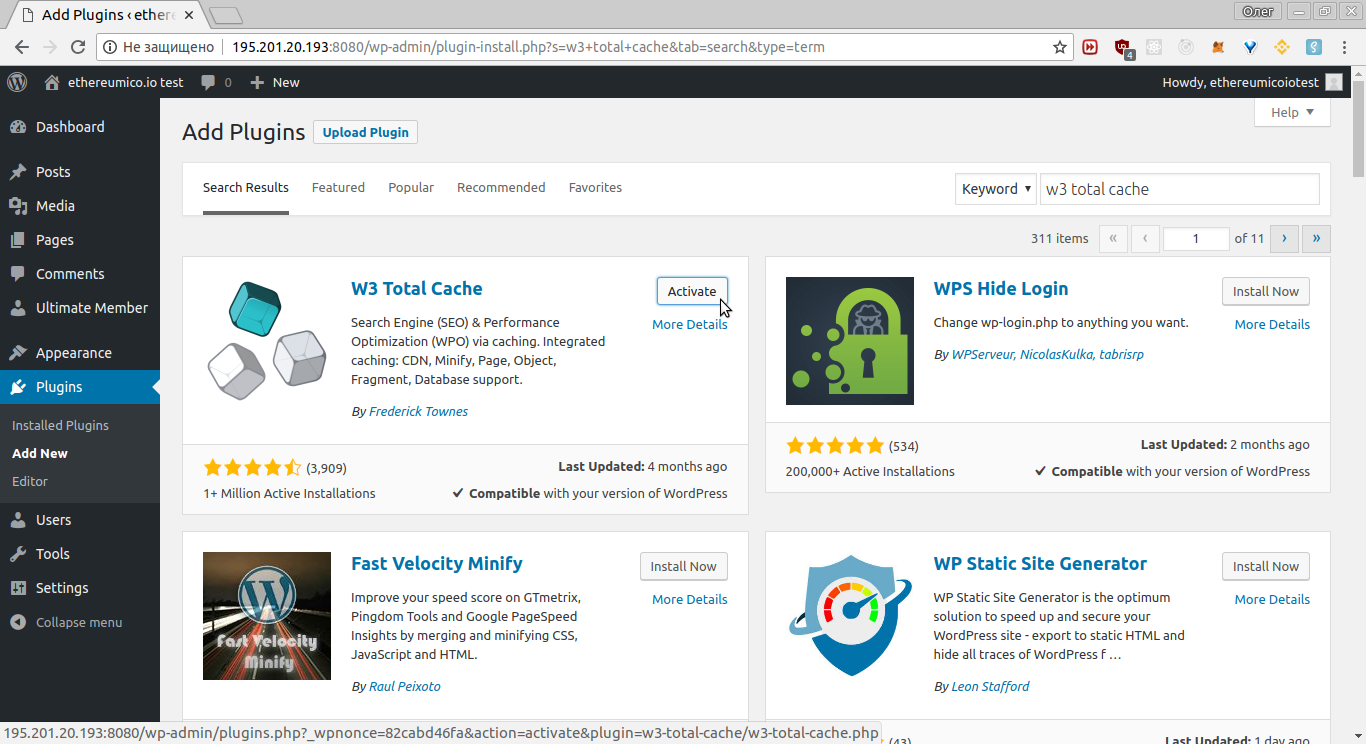The width and height of the screenshot is (1366, 744).
Task: Open Installed Plugins submenu item
Action: pos(60,425)
